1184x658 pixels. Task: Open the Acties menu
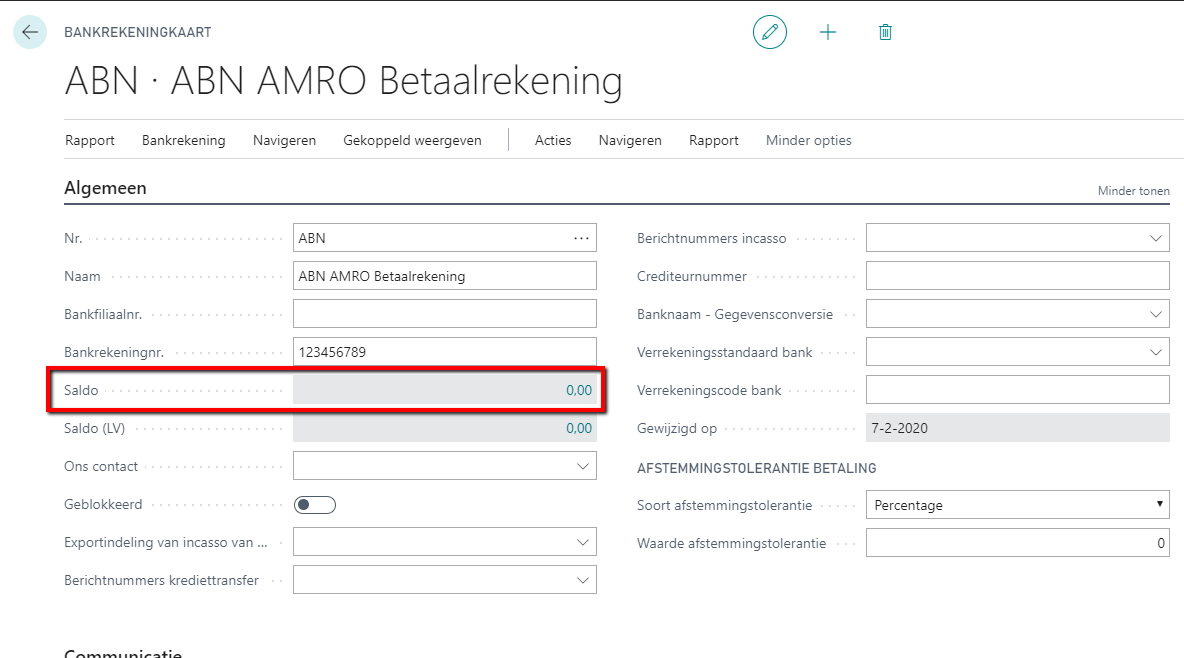point(553,141)
